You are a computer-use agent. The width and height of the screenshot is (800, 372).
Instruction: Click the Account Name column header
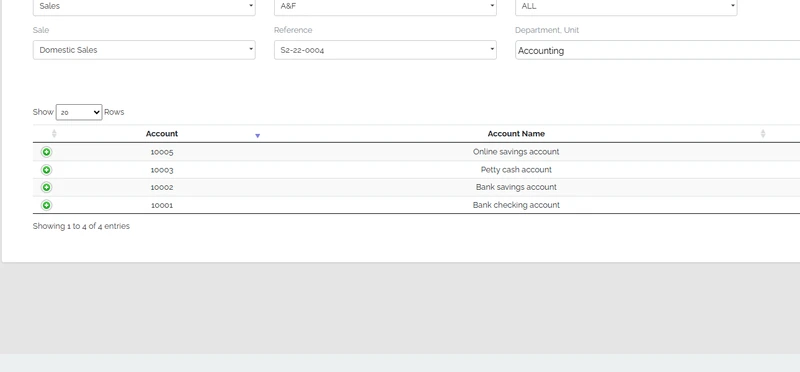click(x=516, y=134)
